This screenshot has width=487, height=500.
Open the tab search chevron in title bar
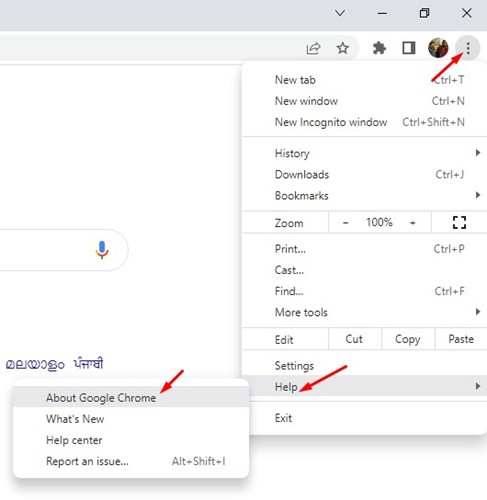tap(340, 13)
